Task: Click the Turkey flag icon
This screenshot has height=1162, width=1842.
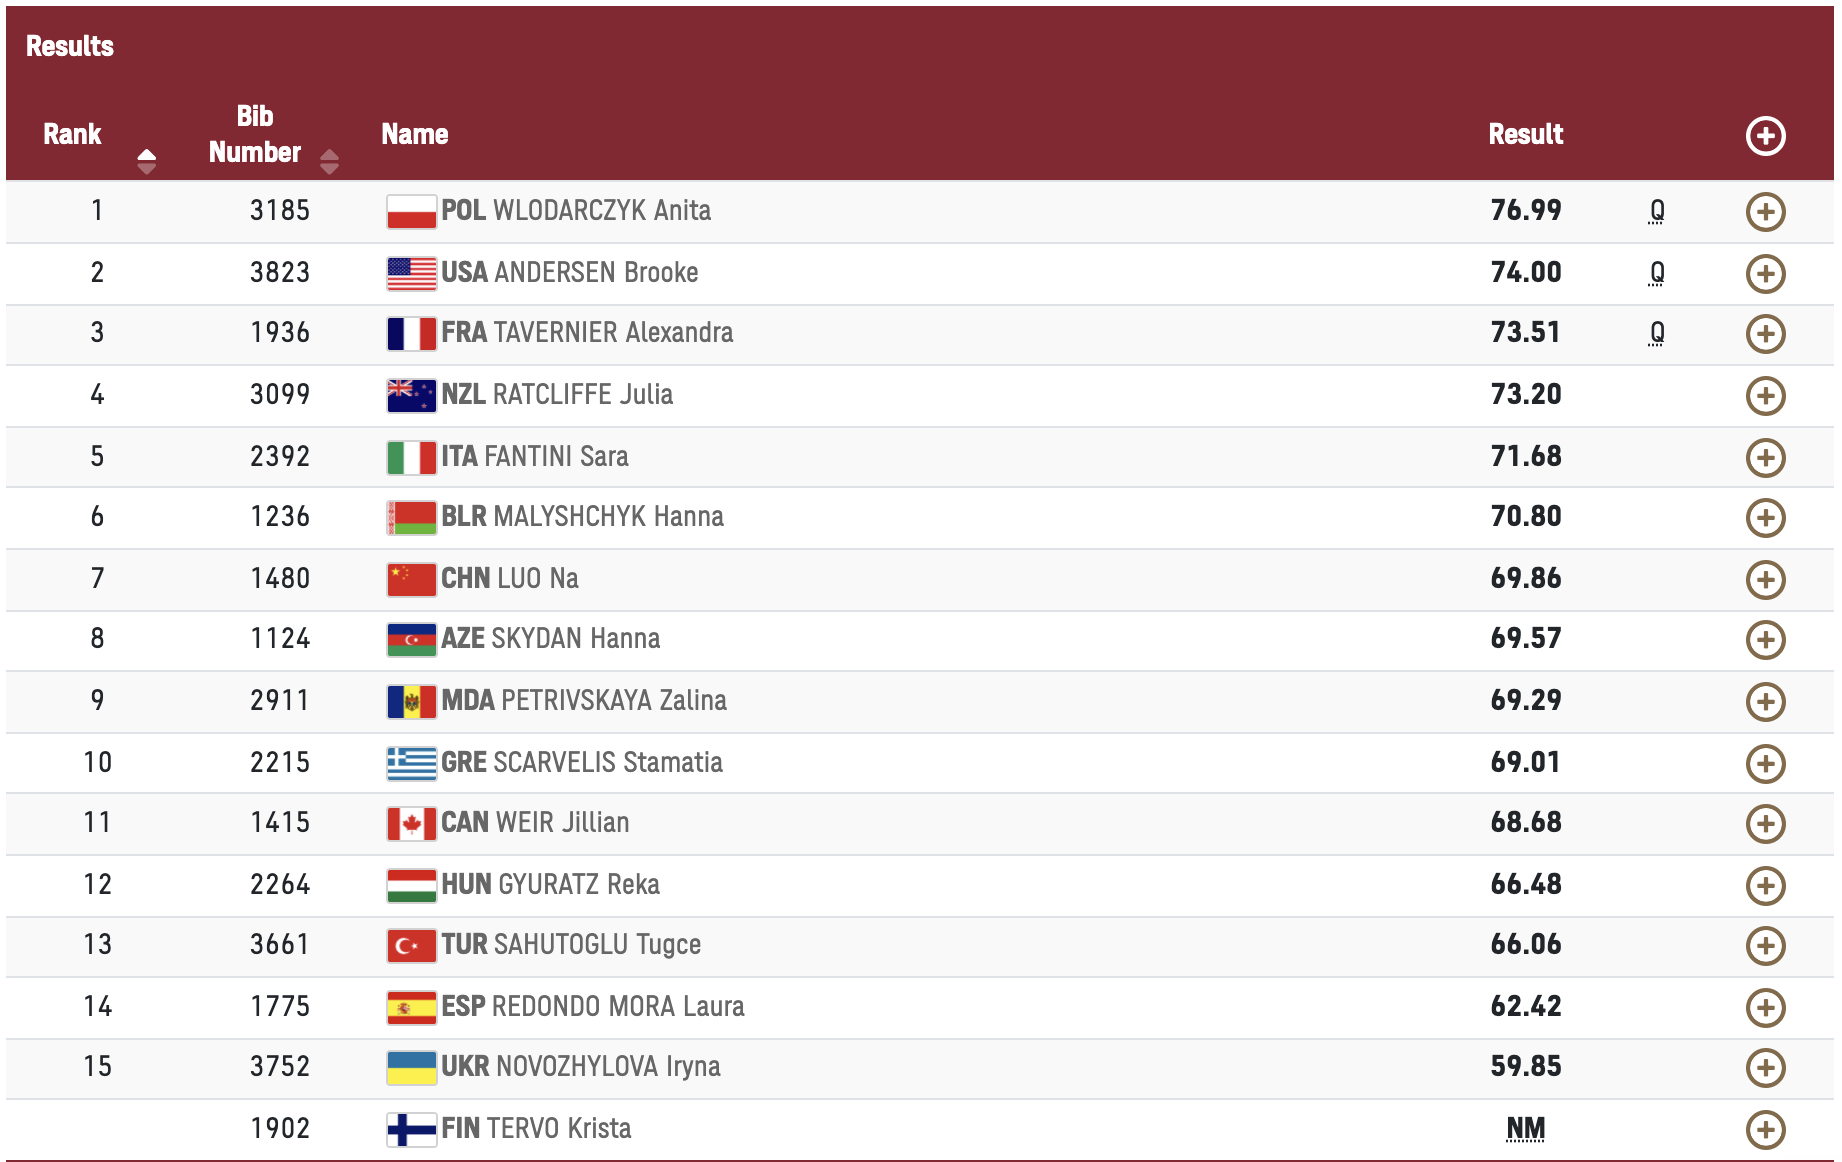Action: 411,946
